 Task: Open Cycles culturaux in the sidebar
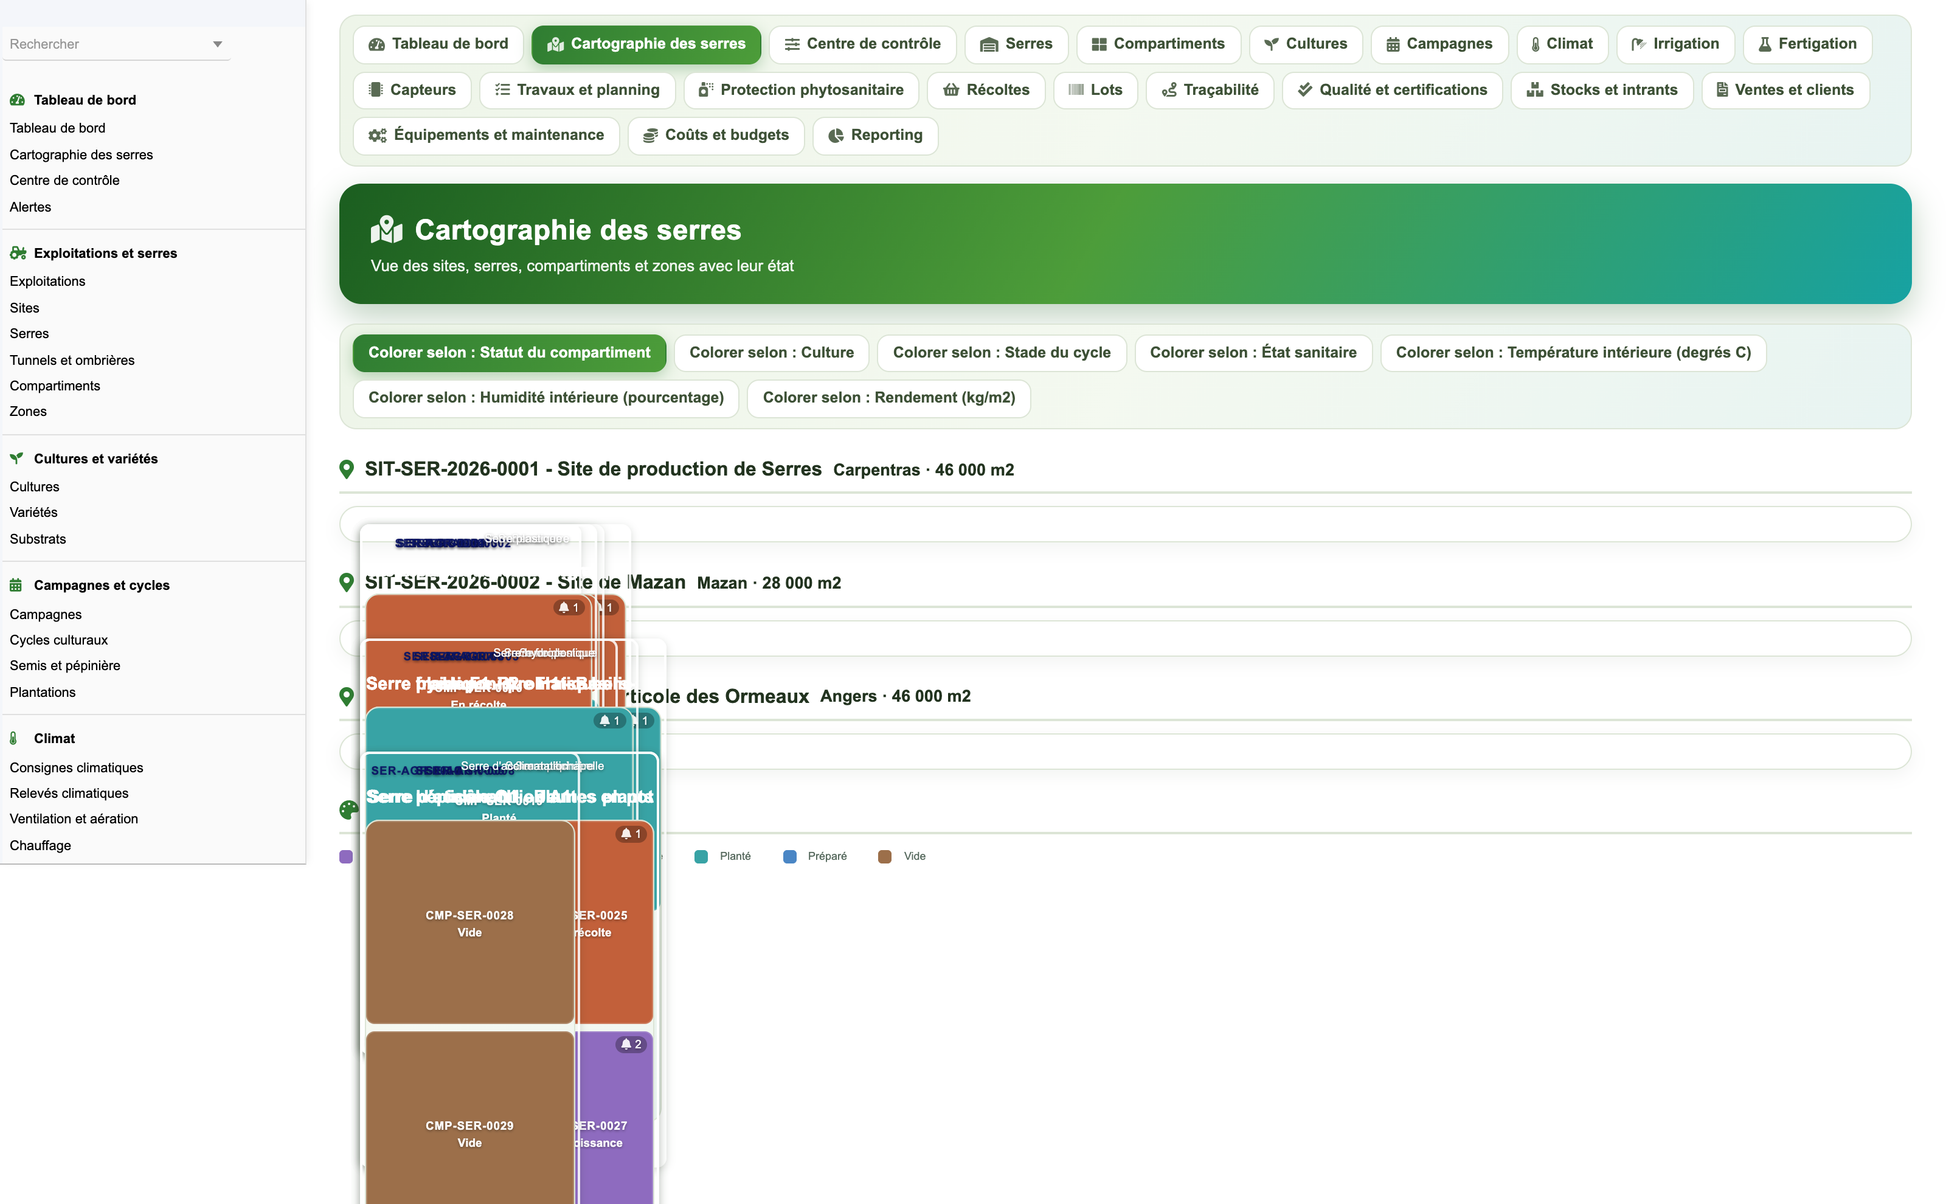[x=58, y=640]
